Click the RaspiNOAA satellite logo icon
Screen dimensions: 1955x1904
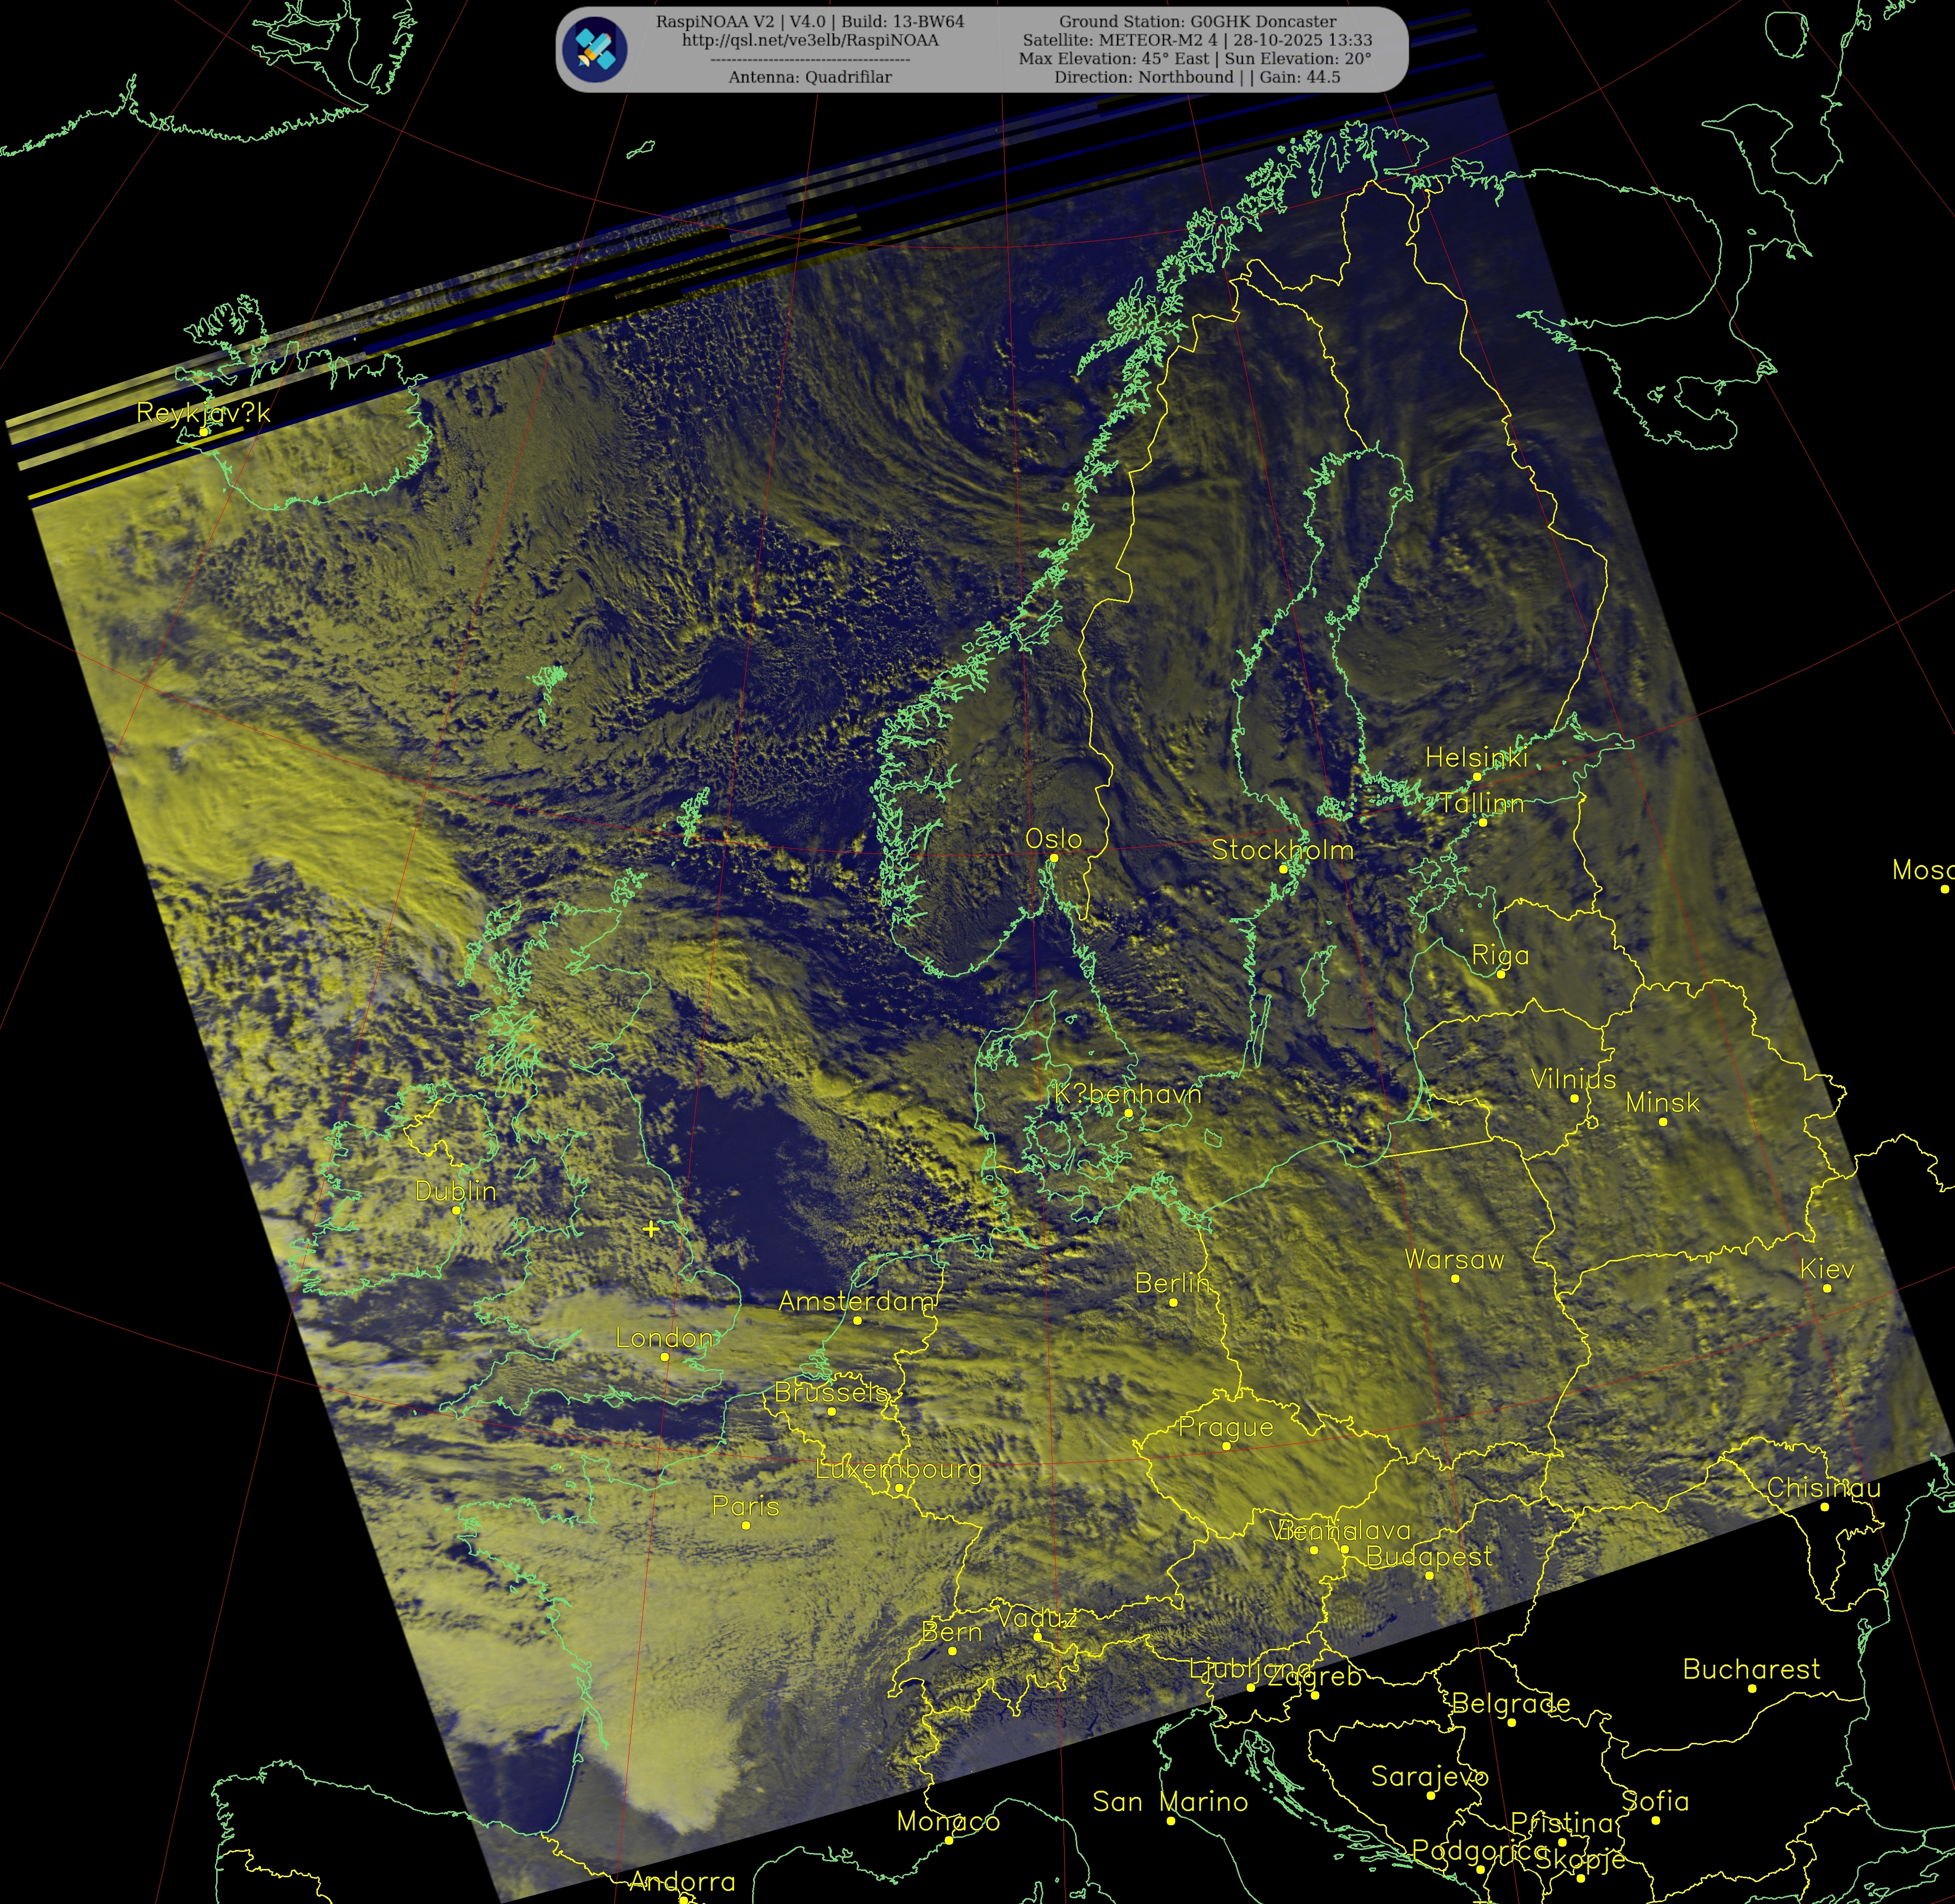point(594,49)
